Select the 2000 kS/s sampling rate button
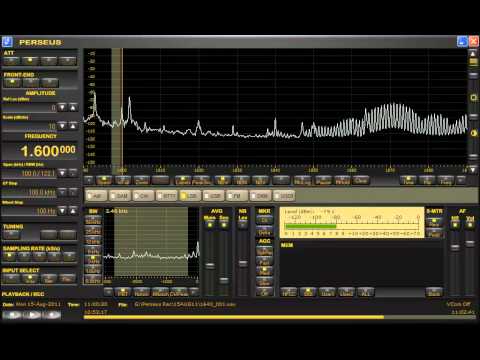The height and width of the screenshot is (360, 480). click(69, 256)
